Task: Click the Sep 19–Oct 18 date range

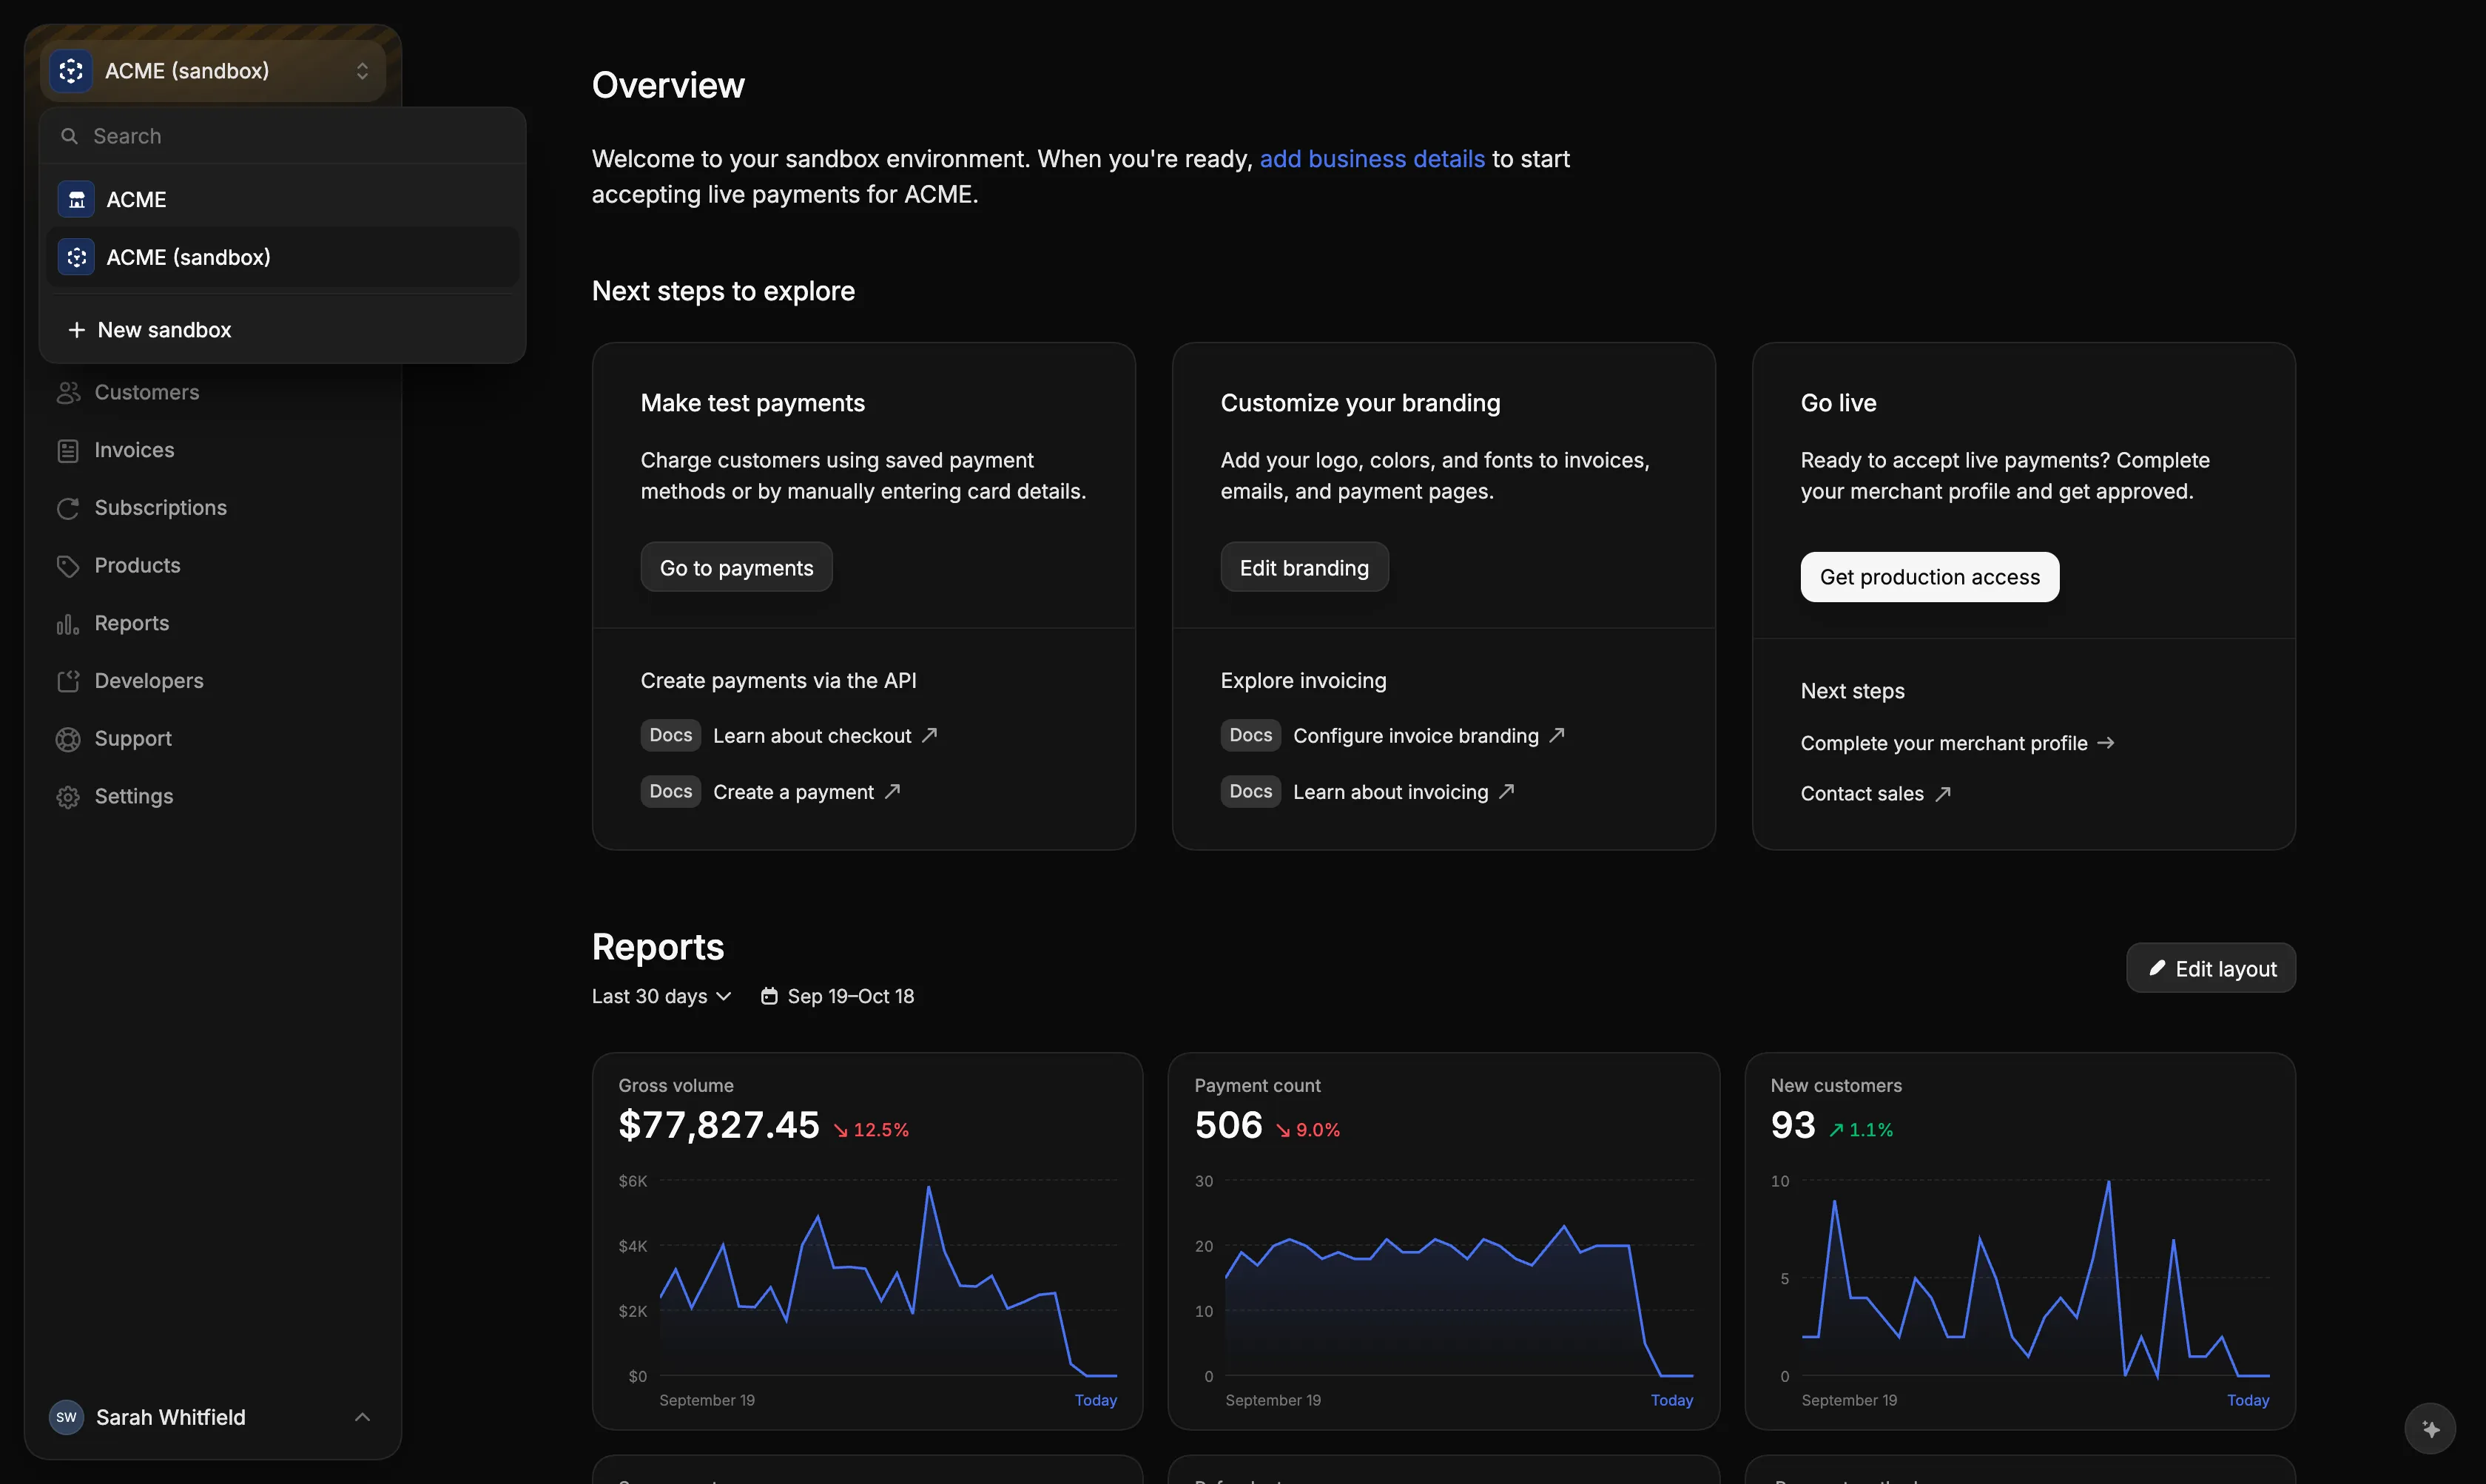Action: pos(837,996)
